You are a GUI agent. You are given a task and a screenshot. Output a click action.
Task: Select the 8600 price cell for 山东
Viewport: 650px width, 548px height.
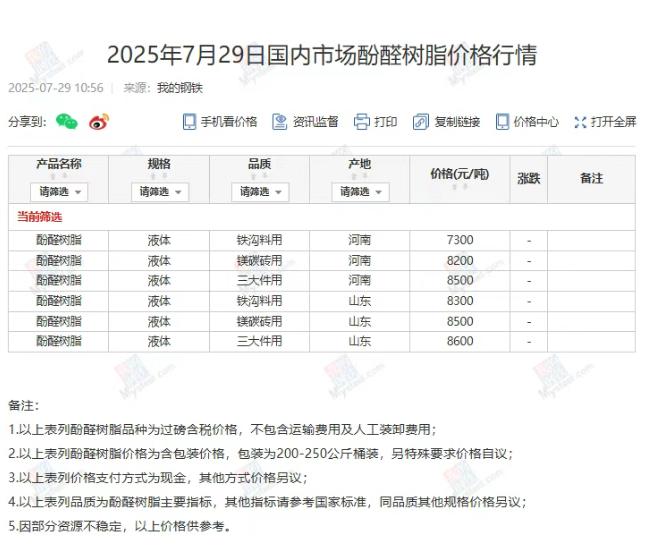pos(459,341)
